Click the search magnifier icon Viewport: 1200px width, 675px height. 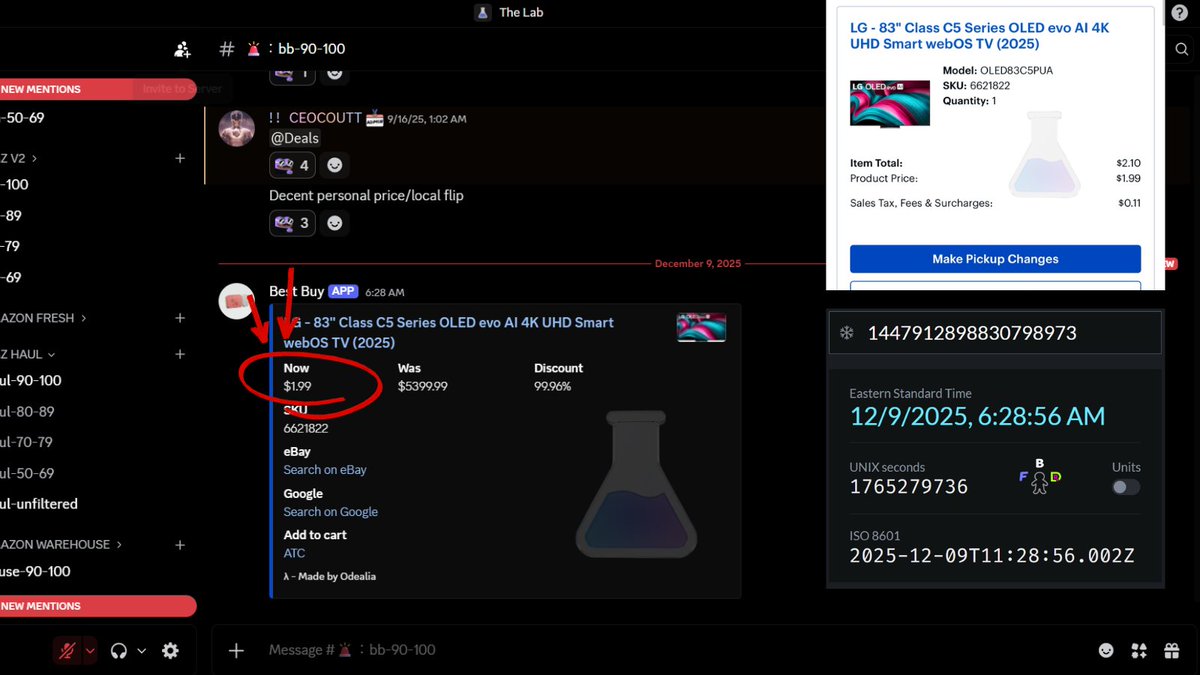(1183, 49)
